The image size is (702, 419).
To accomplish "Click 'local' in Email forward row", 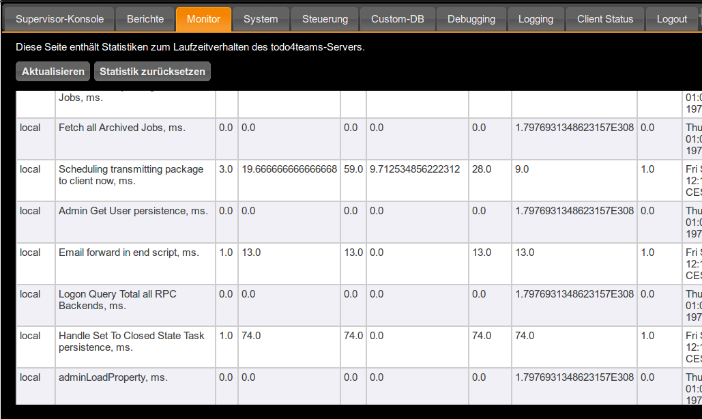I will click(30, 252).
